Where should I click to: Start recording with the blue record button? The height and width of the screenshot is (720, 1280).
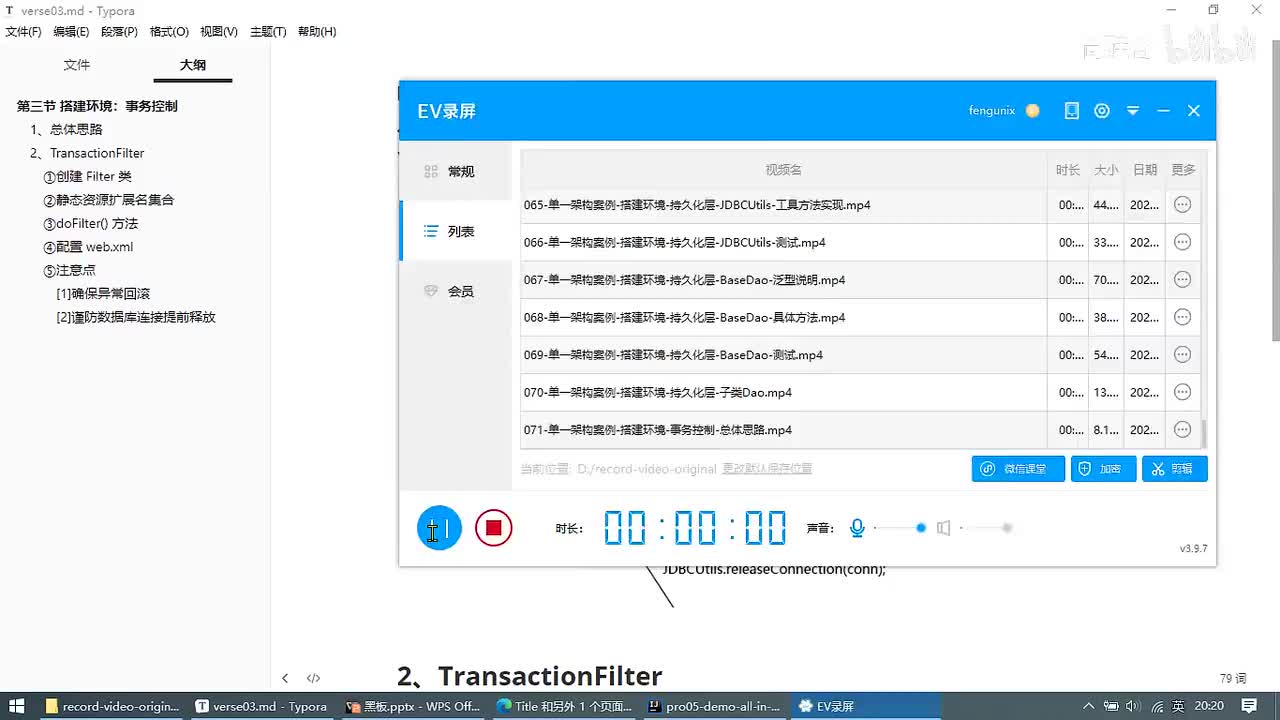coord(439,527)
